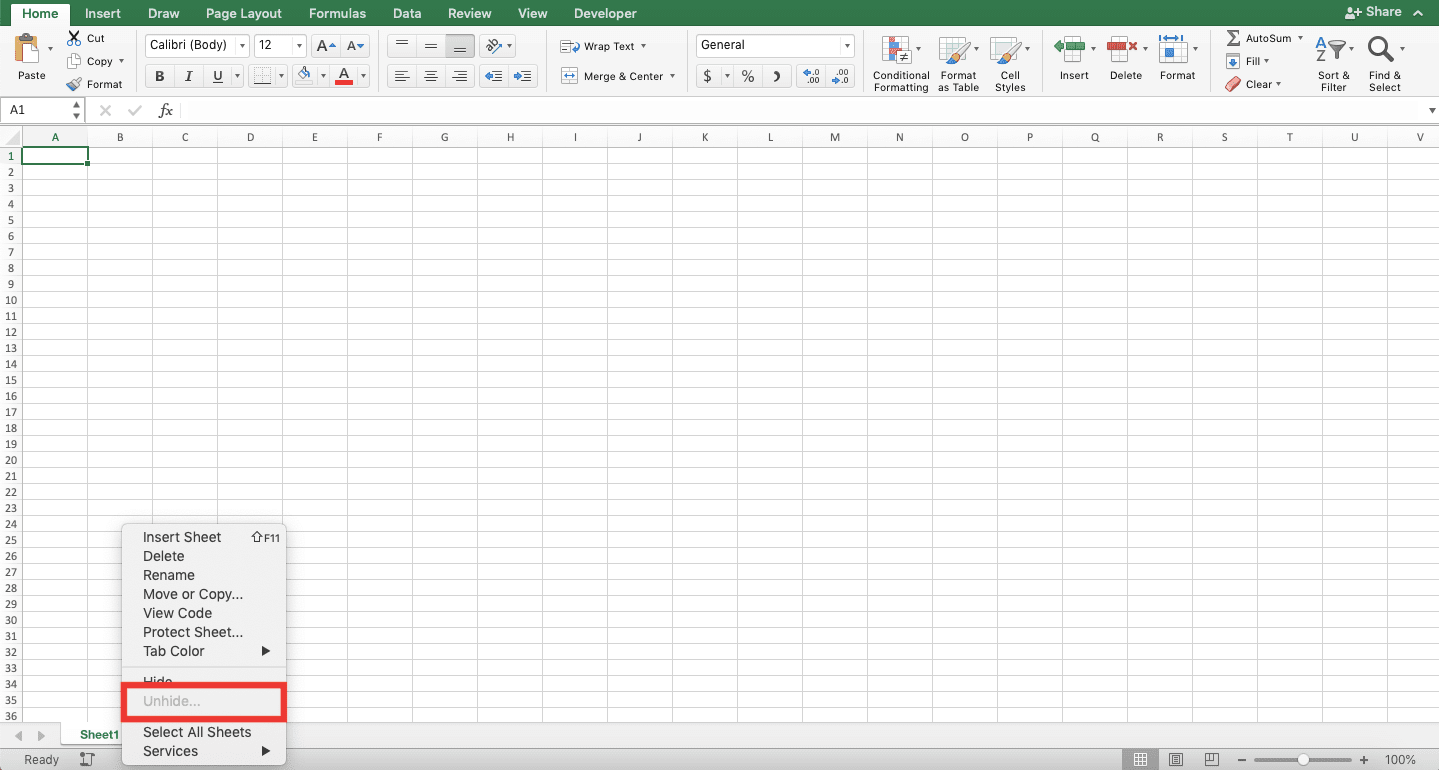
Task: Open Cell Styles gallery
Action: pos(1009,62)
